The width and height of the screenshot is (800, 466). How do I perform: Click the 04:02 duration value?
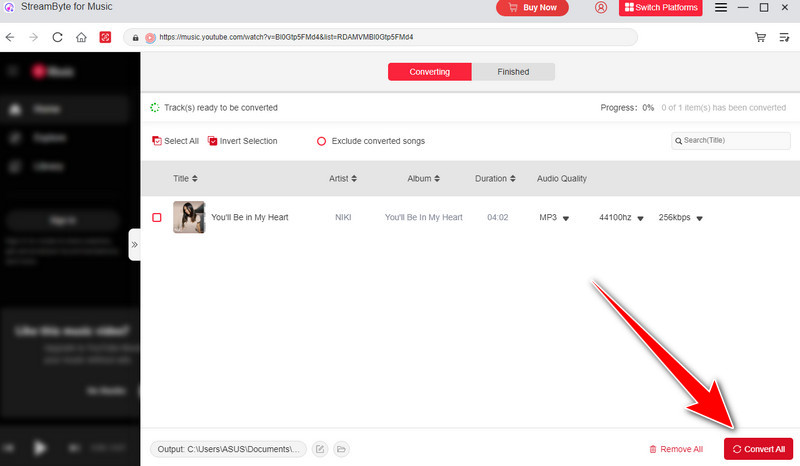[x=497, y=217]
